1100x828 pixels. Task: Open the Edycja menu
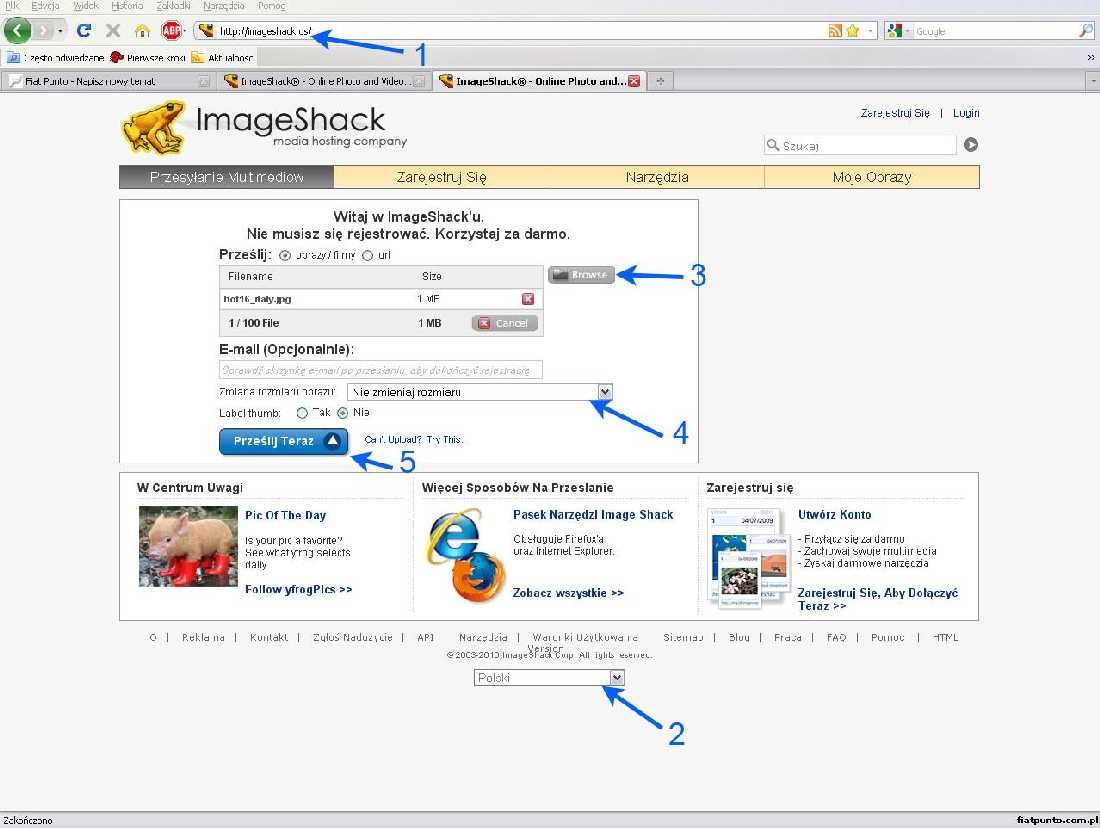(45, 6)
